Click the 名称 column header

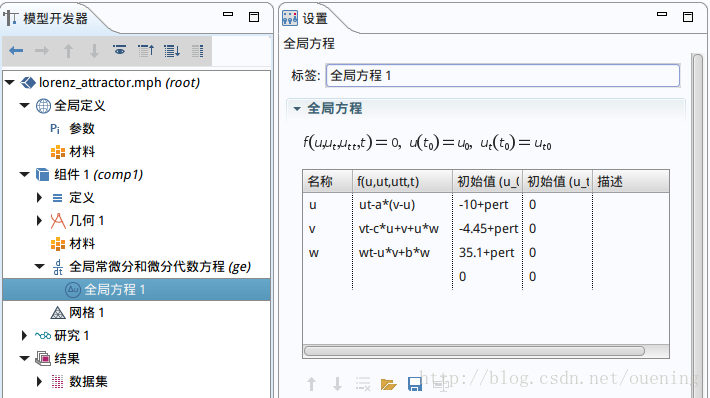tap(327, 182)
